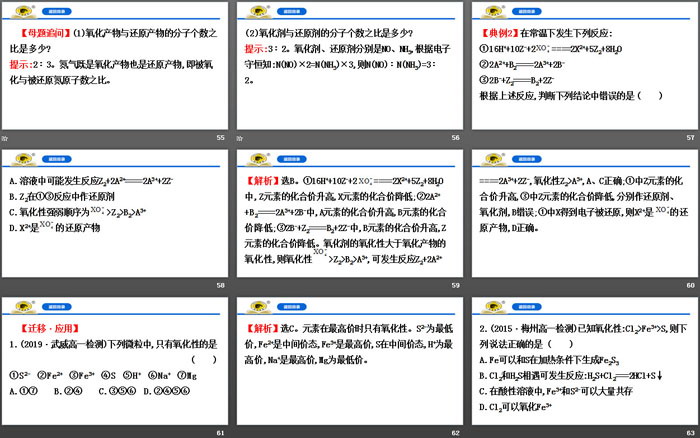The width and height of the screenshot is (700, 438).
Task: Select slide 56 thumbnail in the sorter
Action: click(x=350, y=66)
